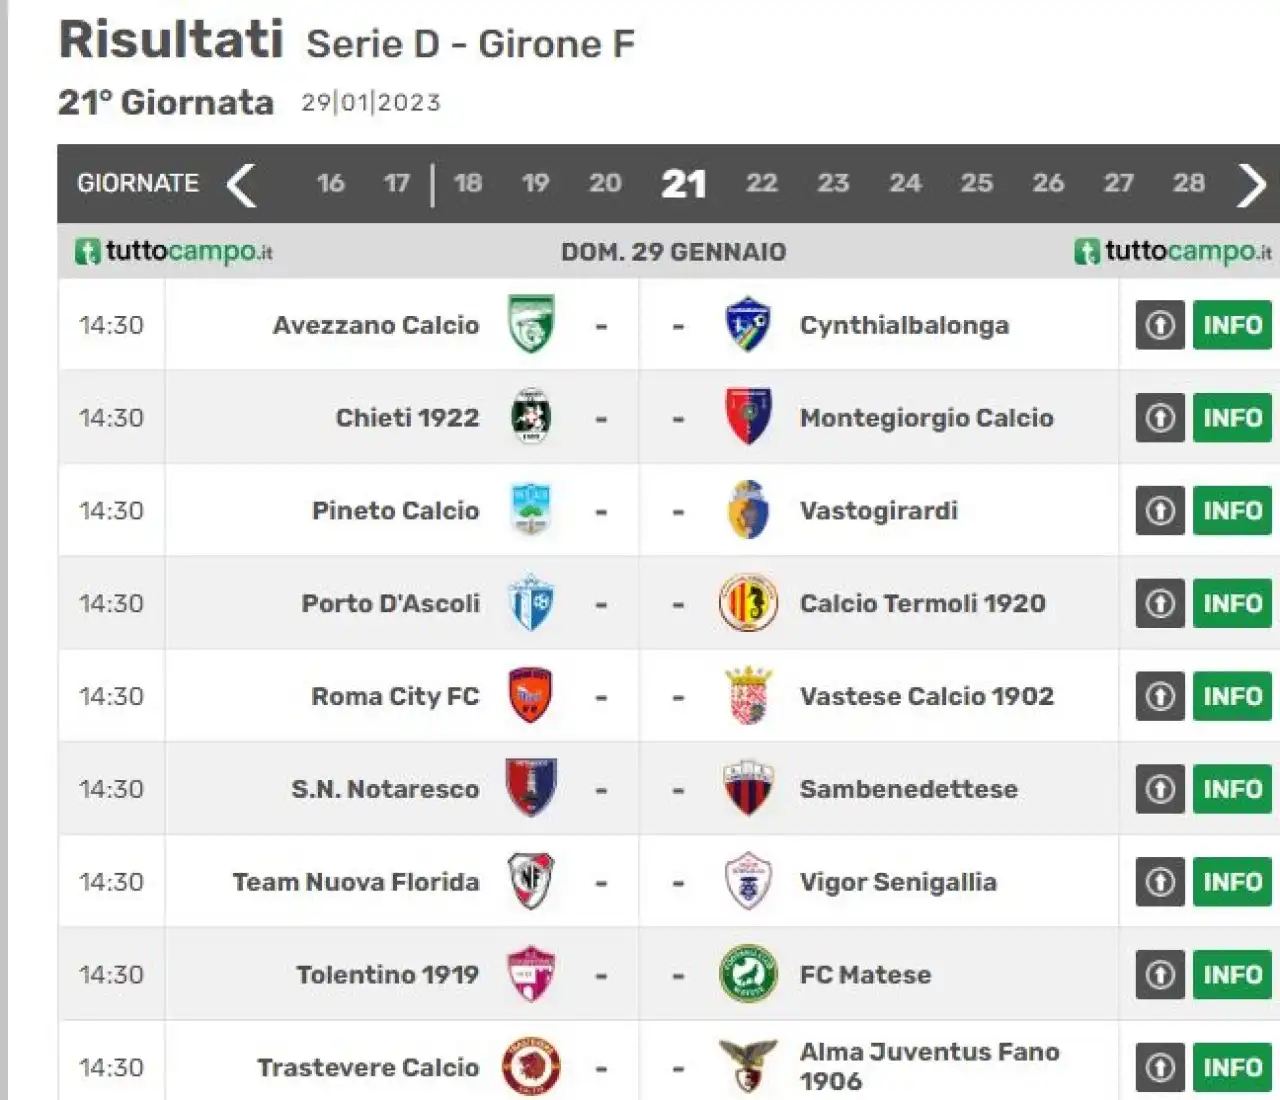The width and height of the screenshot is (1280, 1100).
Task: Open the Chieti 1922 crest icon
Action: click(x=530, y=417)
